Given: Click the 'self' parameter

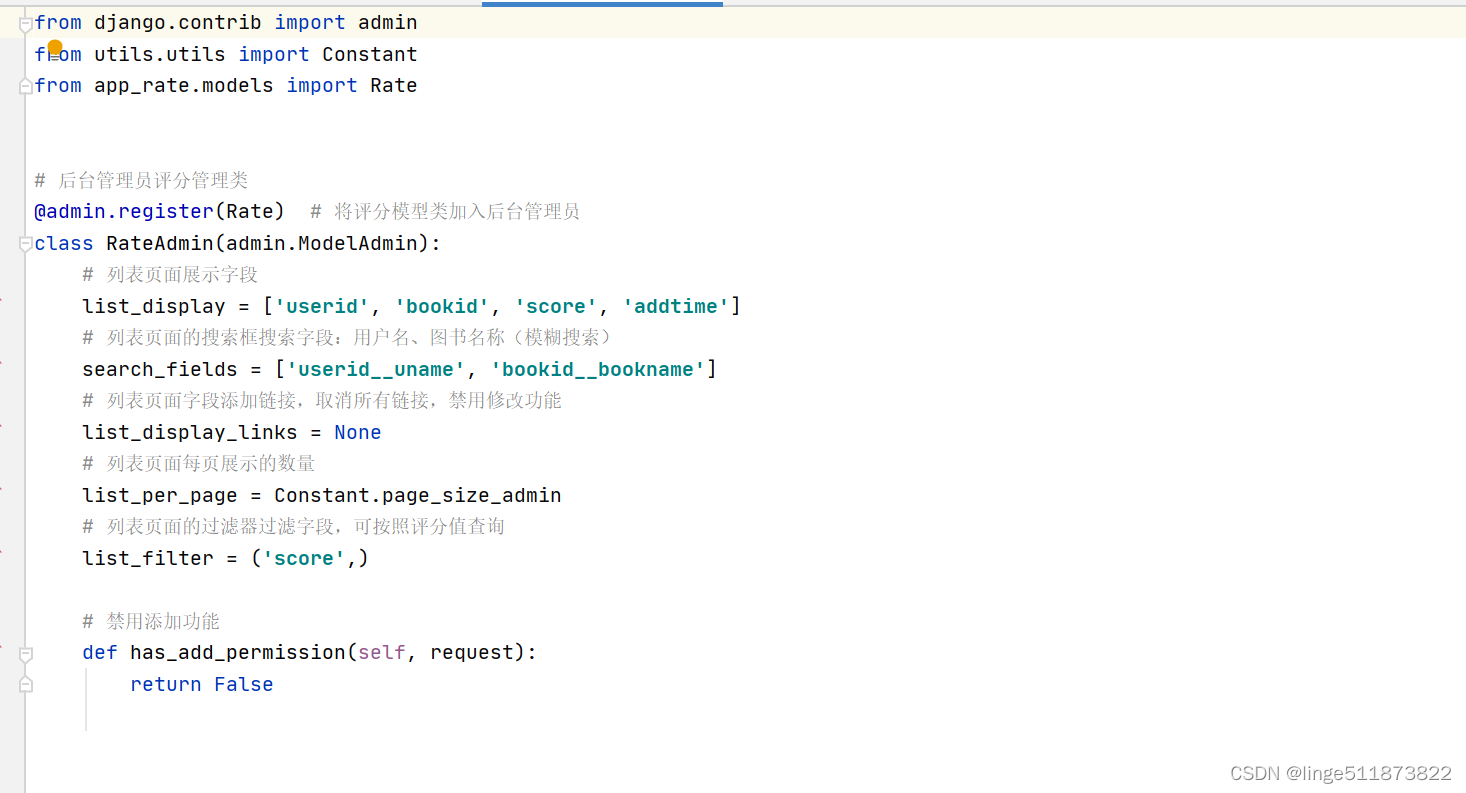Looking at the screenshot, I should tap(382, 652).
